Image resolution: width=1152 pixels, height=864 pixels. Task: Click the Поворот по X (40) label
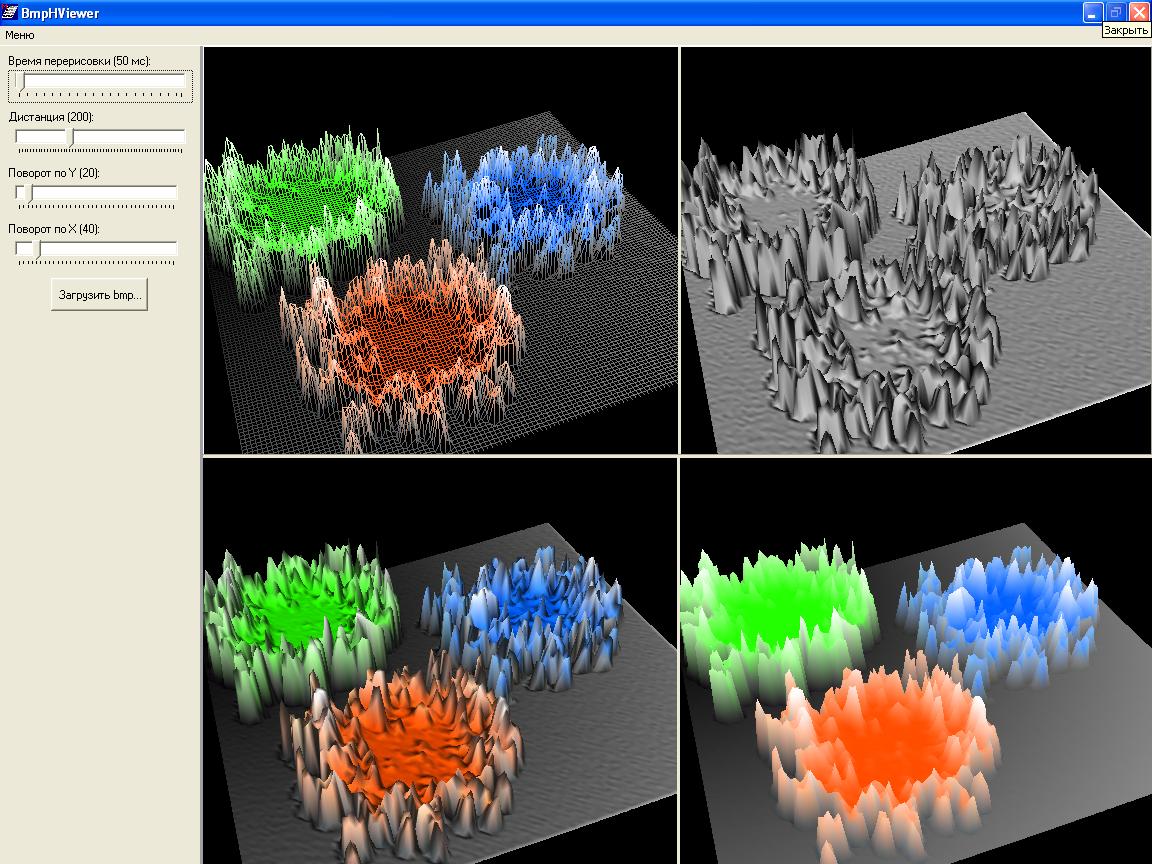click(54, 228)
